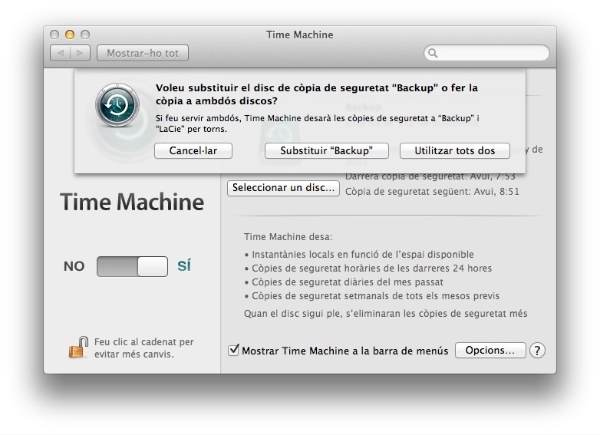Open the Seleccionar un disc… picker
This screenshot has width=600, height=435.
283,188
